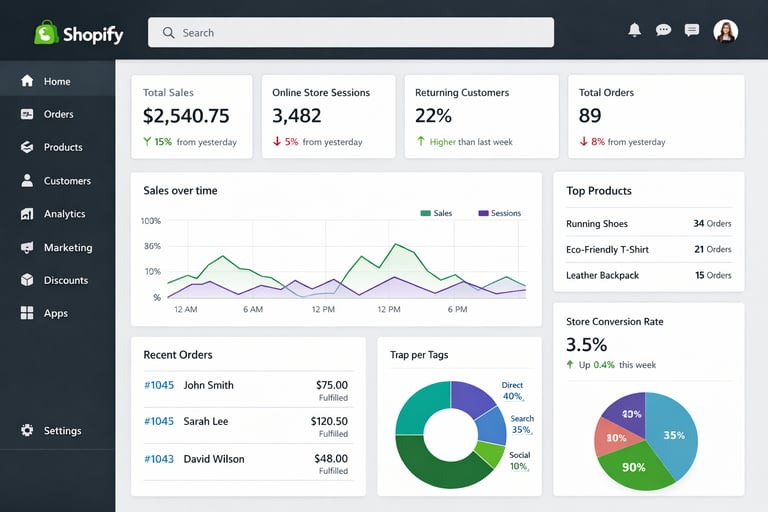
Task: Click the $120.50 order amount
Action: click(329, 421)
